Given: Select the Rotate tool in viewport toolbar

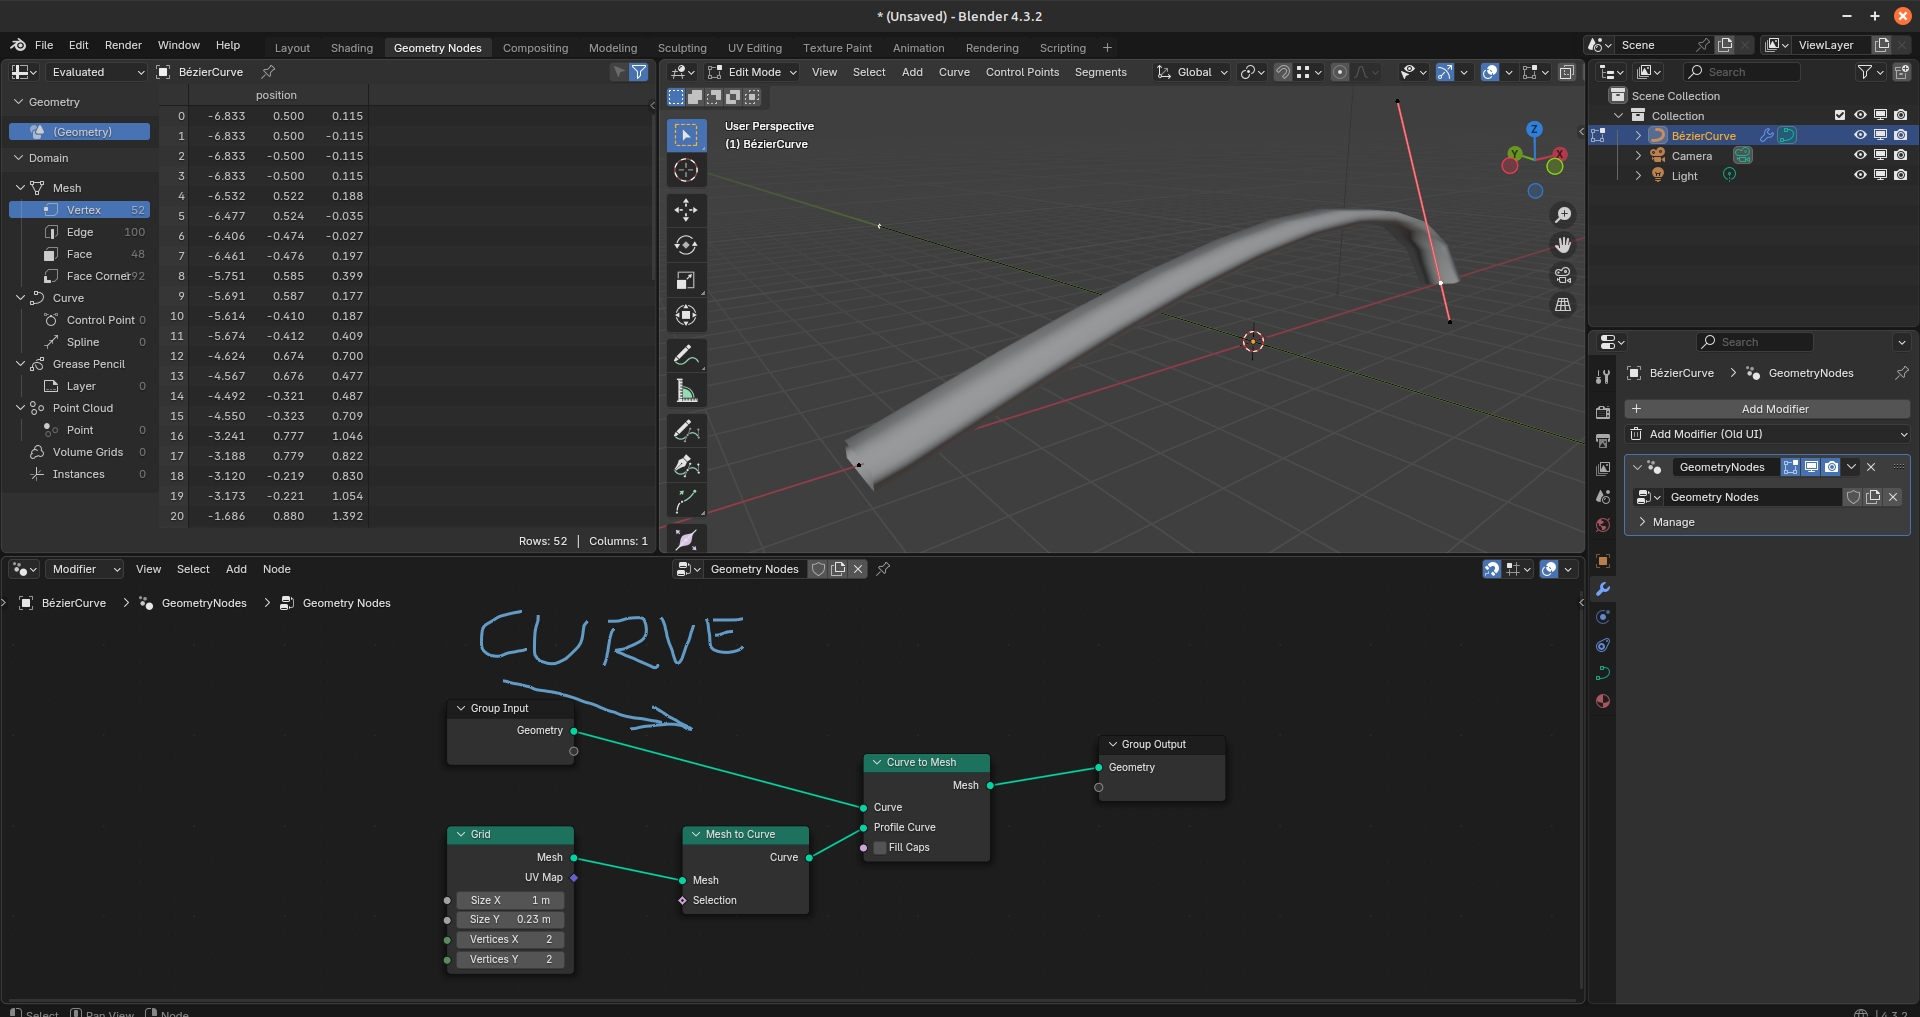Looking at the screenshot, I should tap(686, 245).
